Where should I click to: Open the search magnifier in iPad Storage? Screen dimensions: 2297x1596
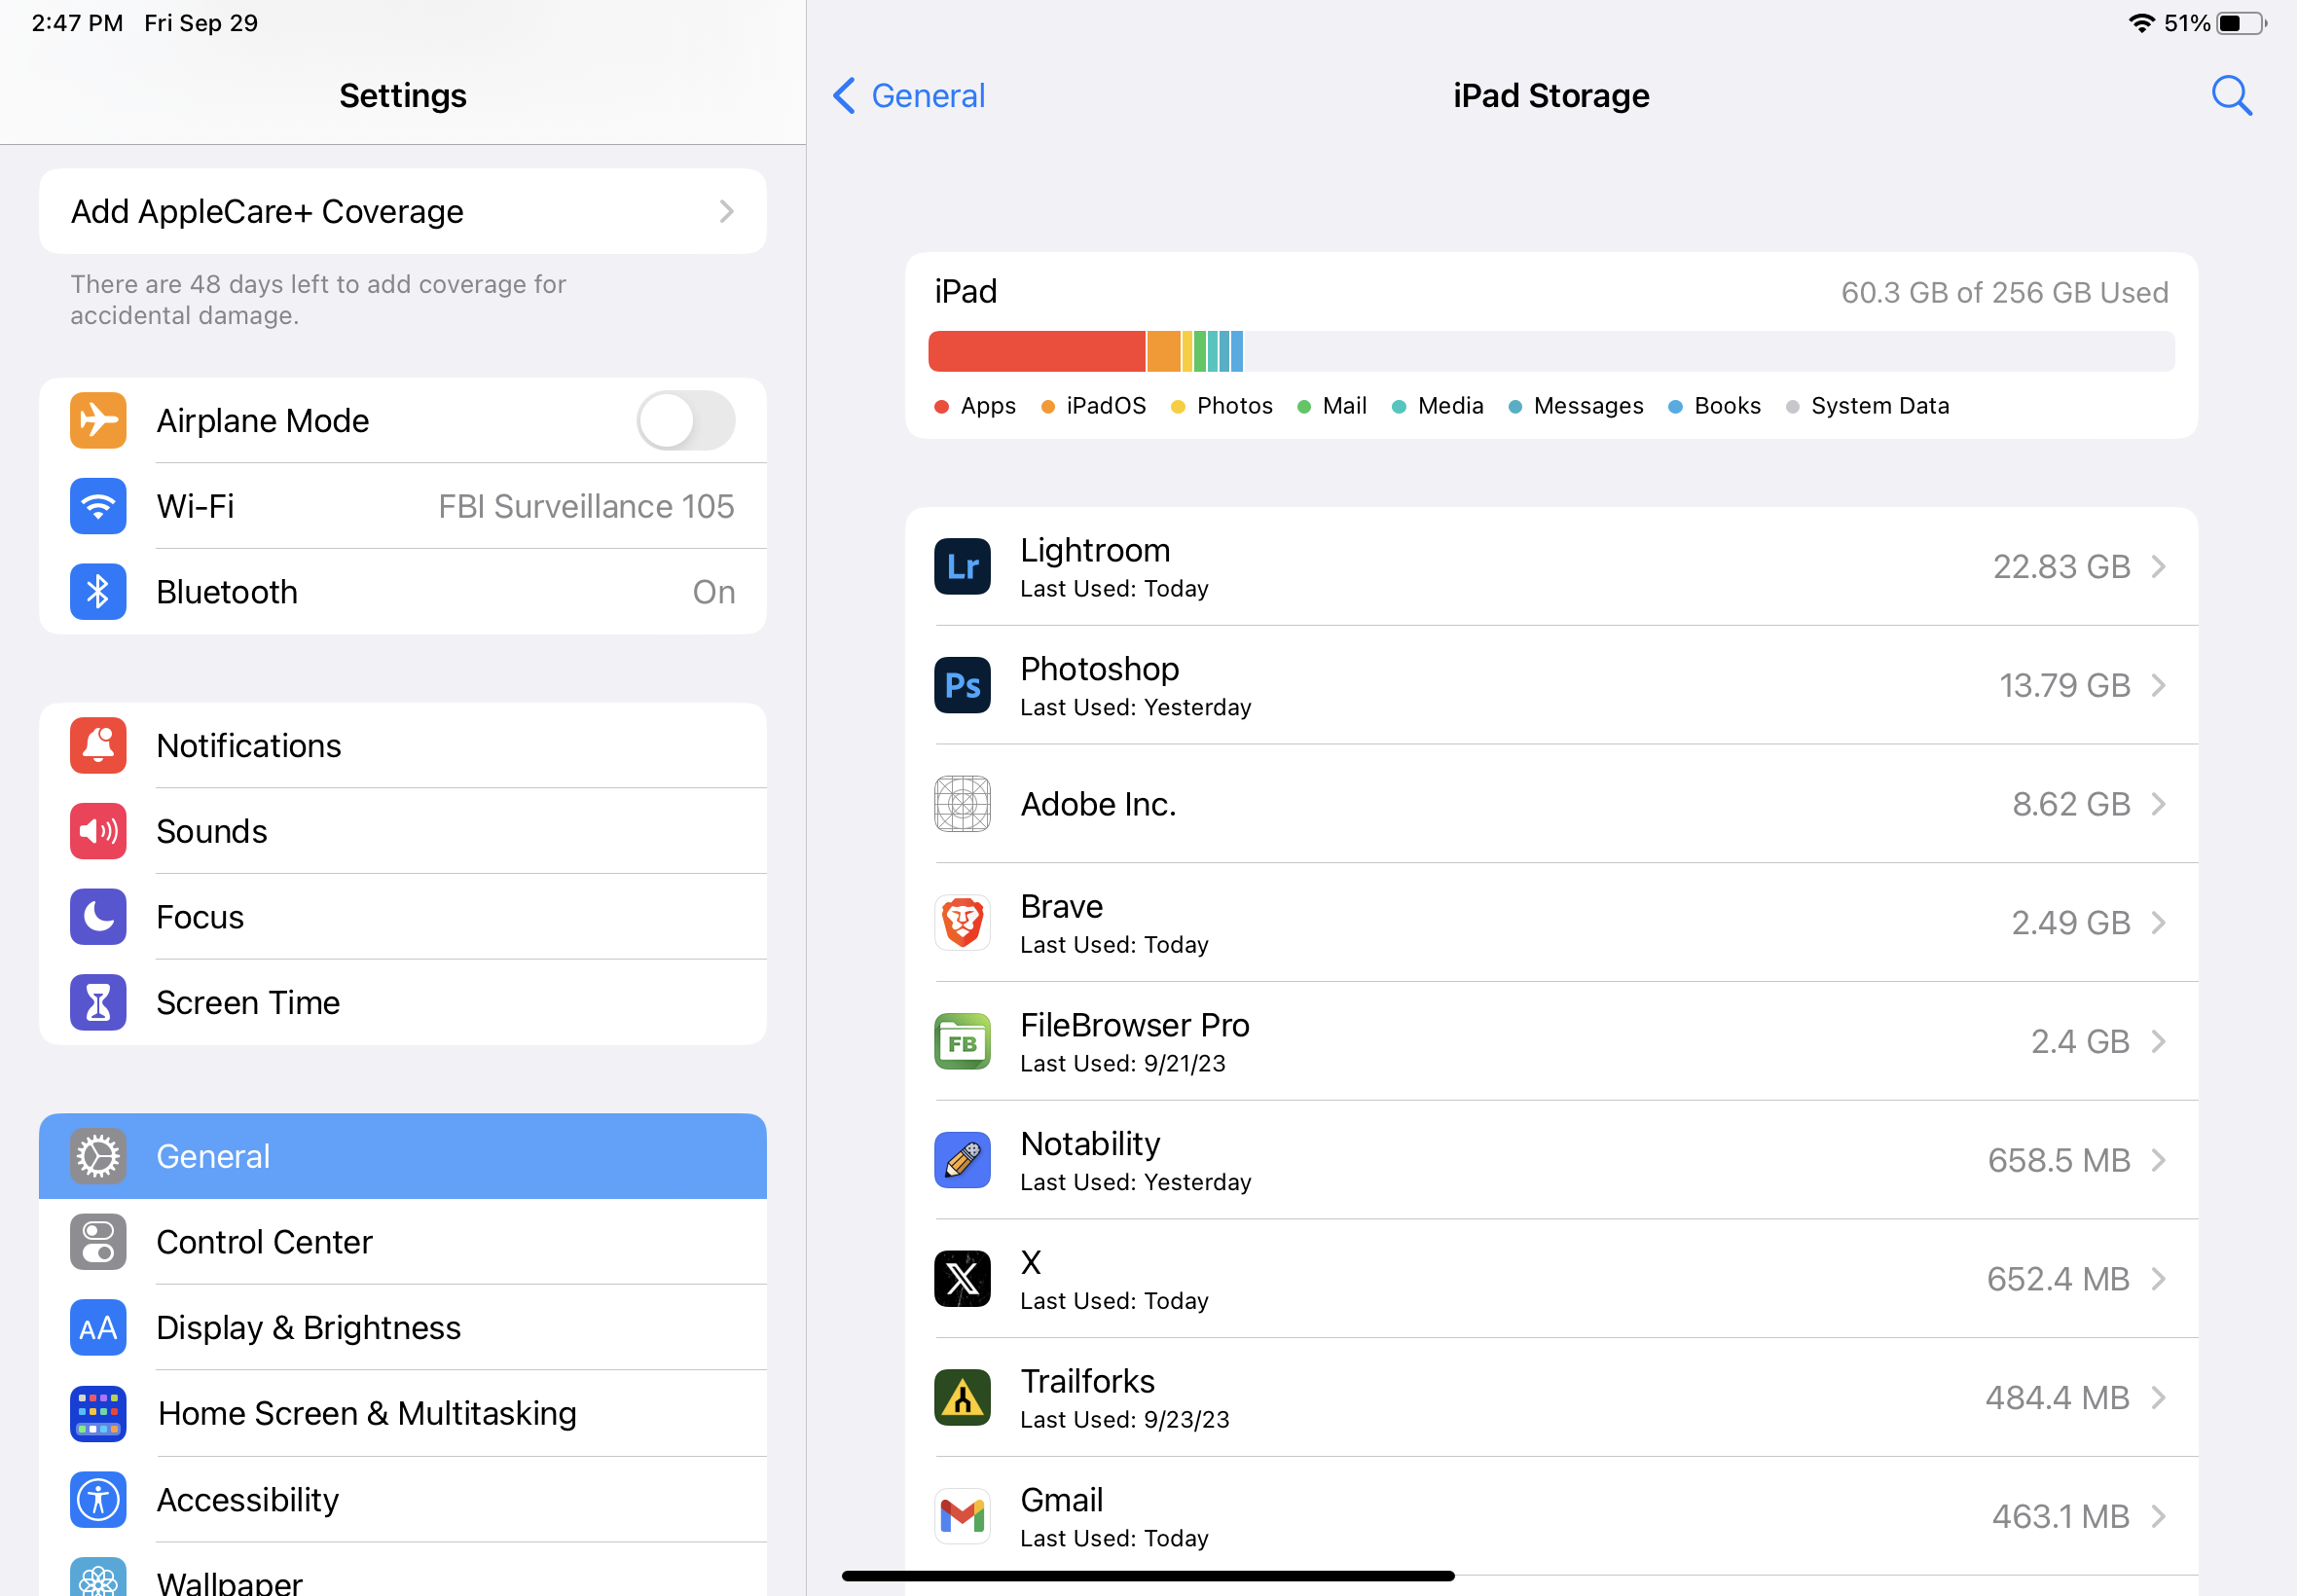2231,96
